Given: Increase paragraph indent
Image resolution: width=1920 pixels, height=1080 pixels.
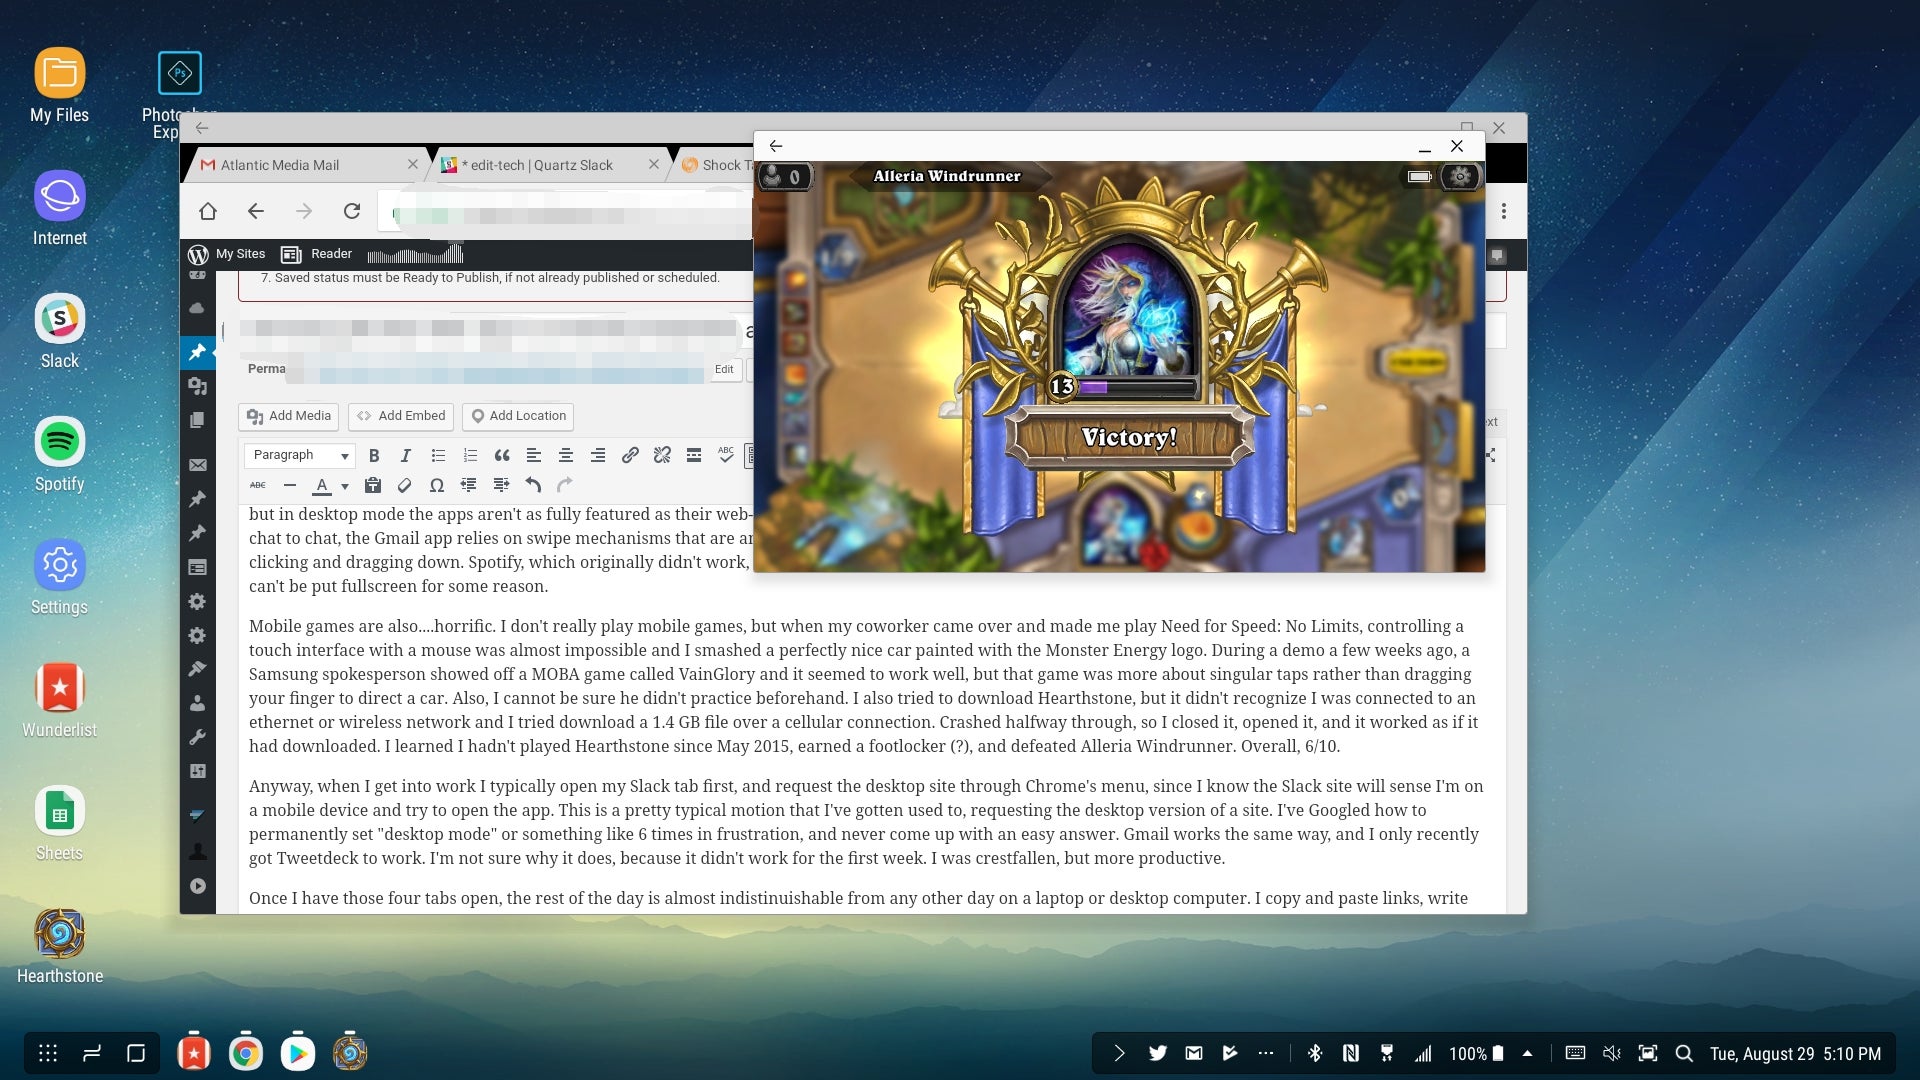Looking at the screenshot, I should tap(501, 486).
